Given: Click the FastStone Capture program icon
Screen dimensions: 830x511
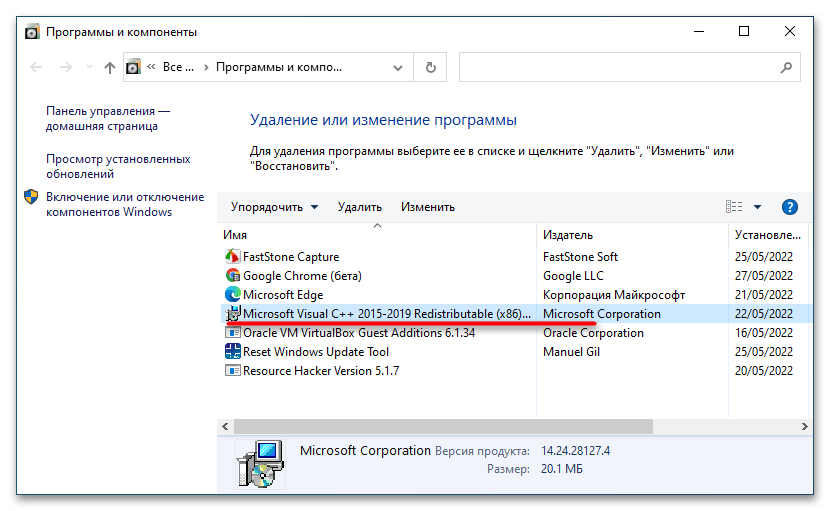Looking at the screenshot, I should pos(234,257).
